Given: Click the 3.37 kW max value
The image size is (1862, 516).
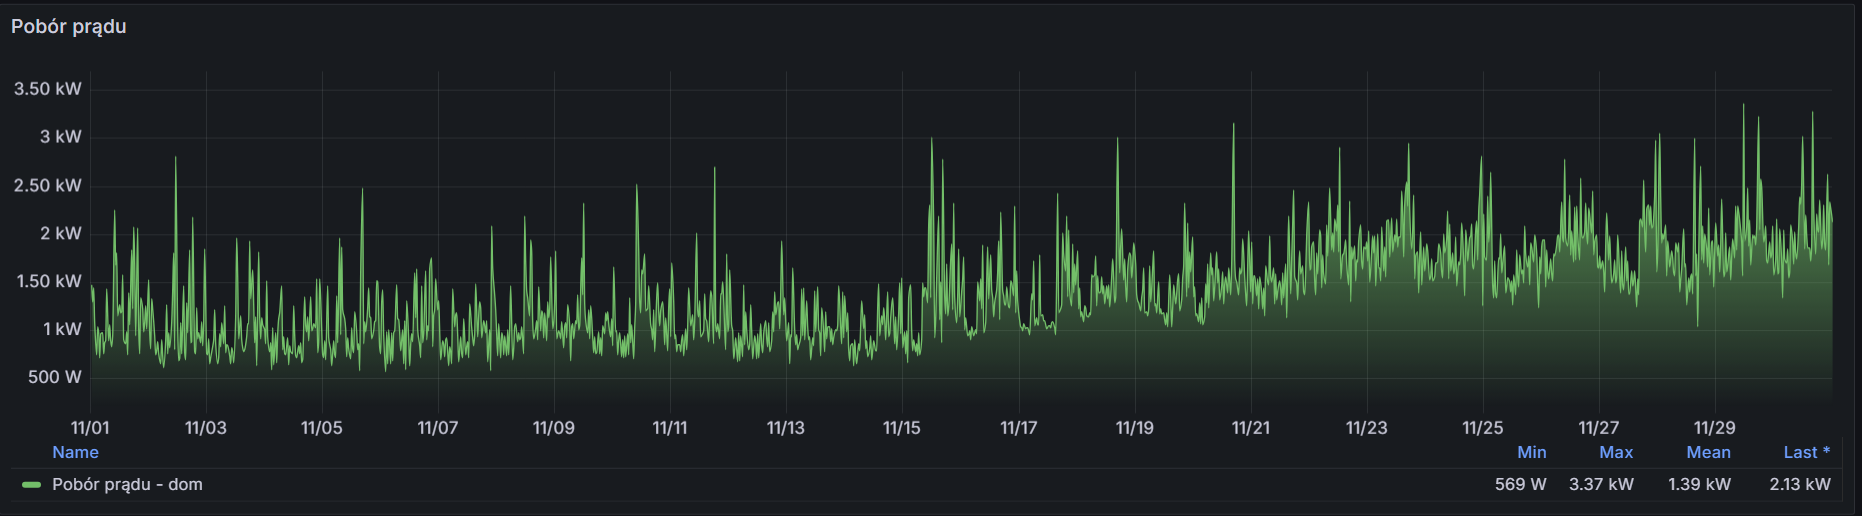Looking at the screenshot, I should click(1601, 485).
